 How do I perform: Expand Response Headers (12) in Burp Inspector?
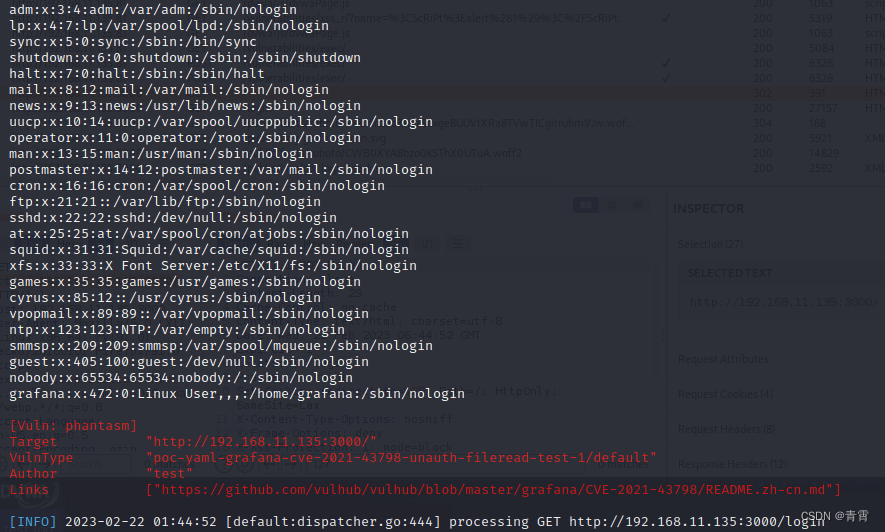pyautogui.click(x=732, y=464)
